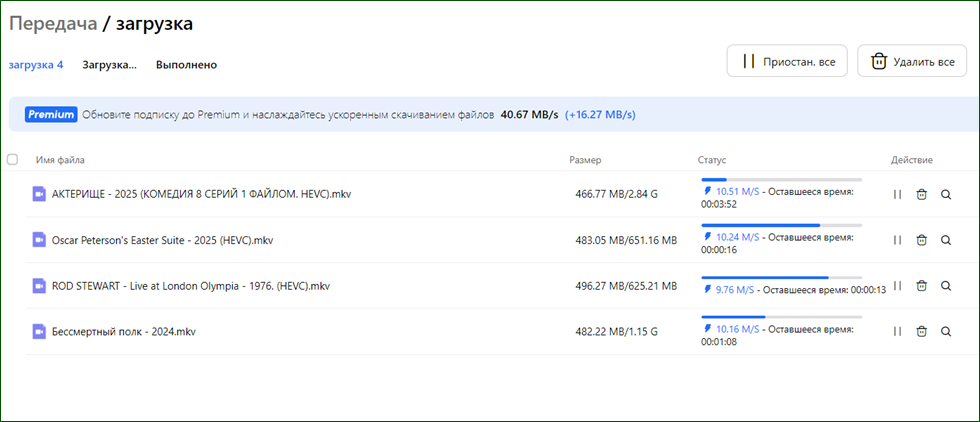980x422 pixels.
Task: Click video file icon of АКТЕРИЩЕ - 2025
Action: [39, 194]
